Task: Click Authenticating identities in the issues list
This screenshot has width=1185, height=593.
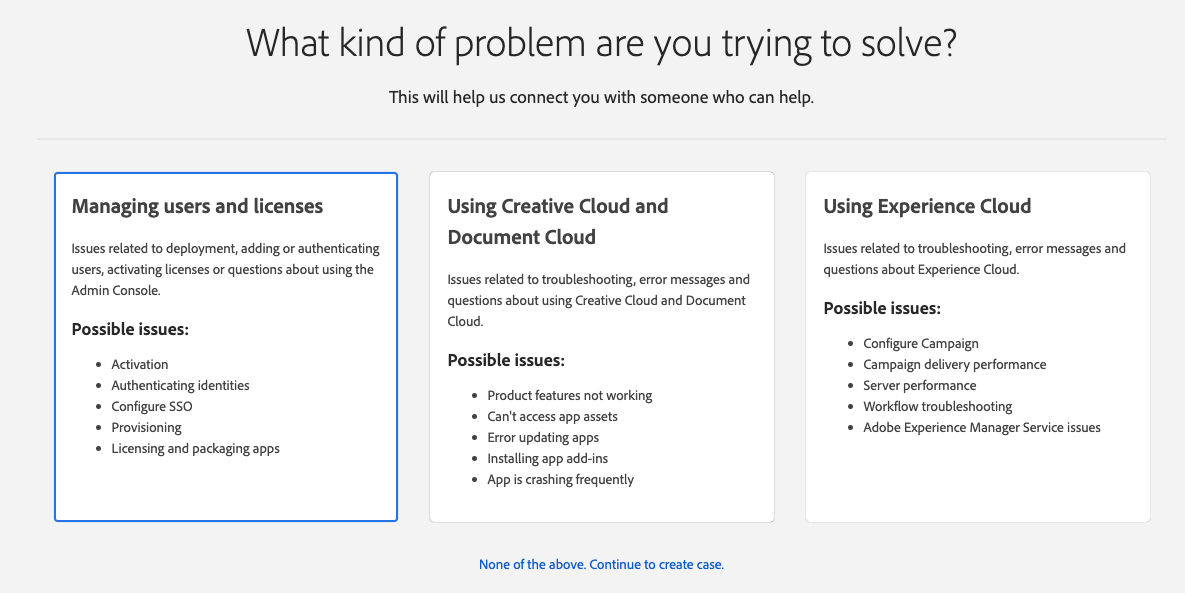Action: coord(180,386)
